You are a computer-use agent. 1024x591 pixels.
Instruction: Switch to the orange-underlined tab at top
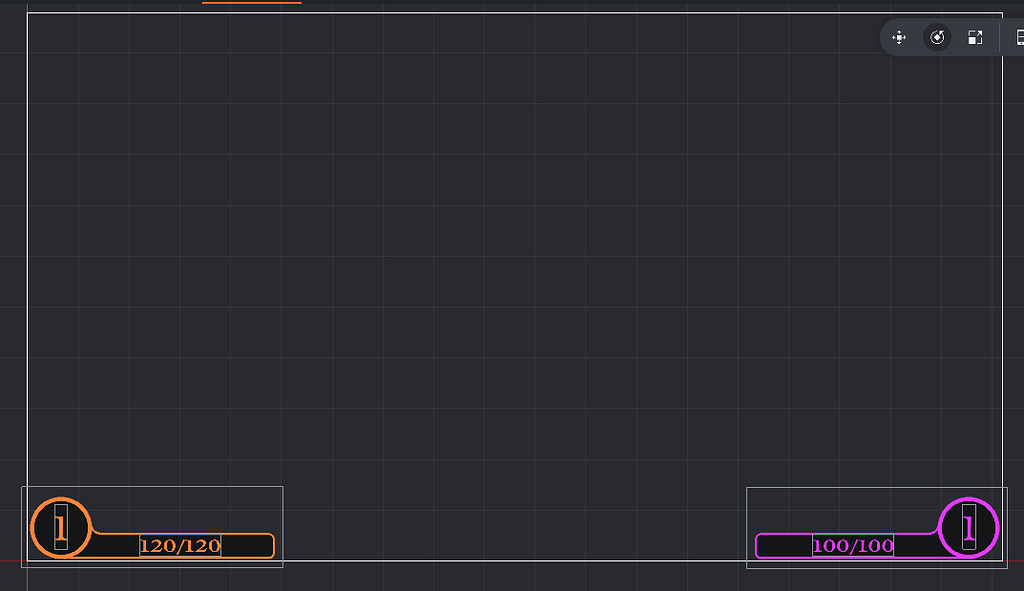250,3
